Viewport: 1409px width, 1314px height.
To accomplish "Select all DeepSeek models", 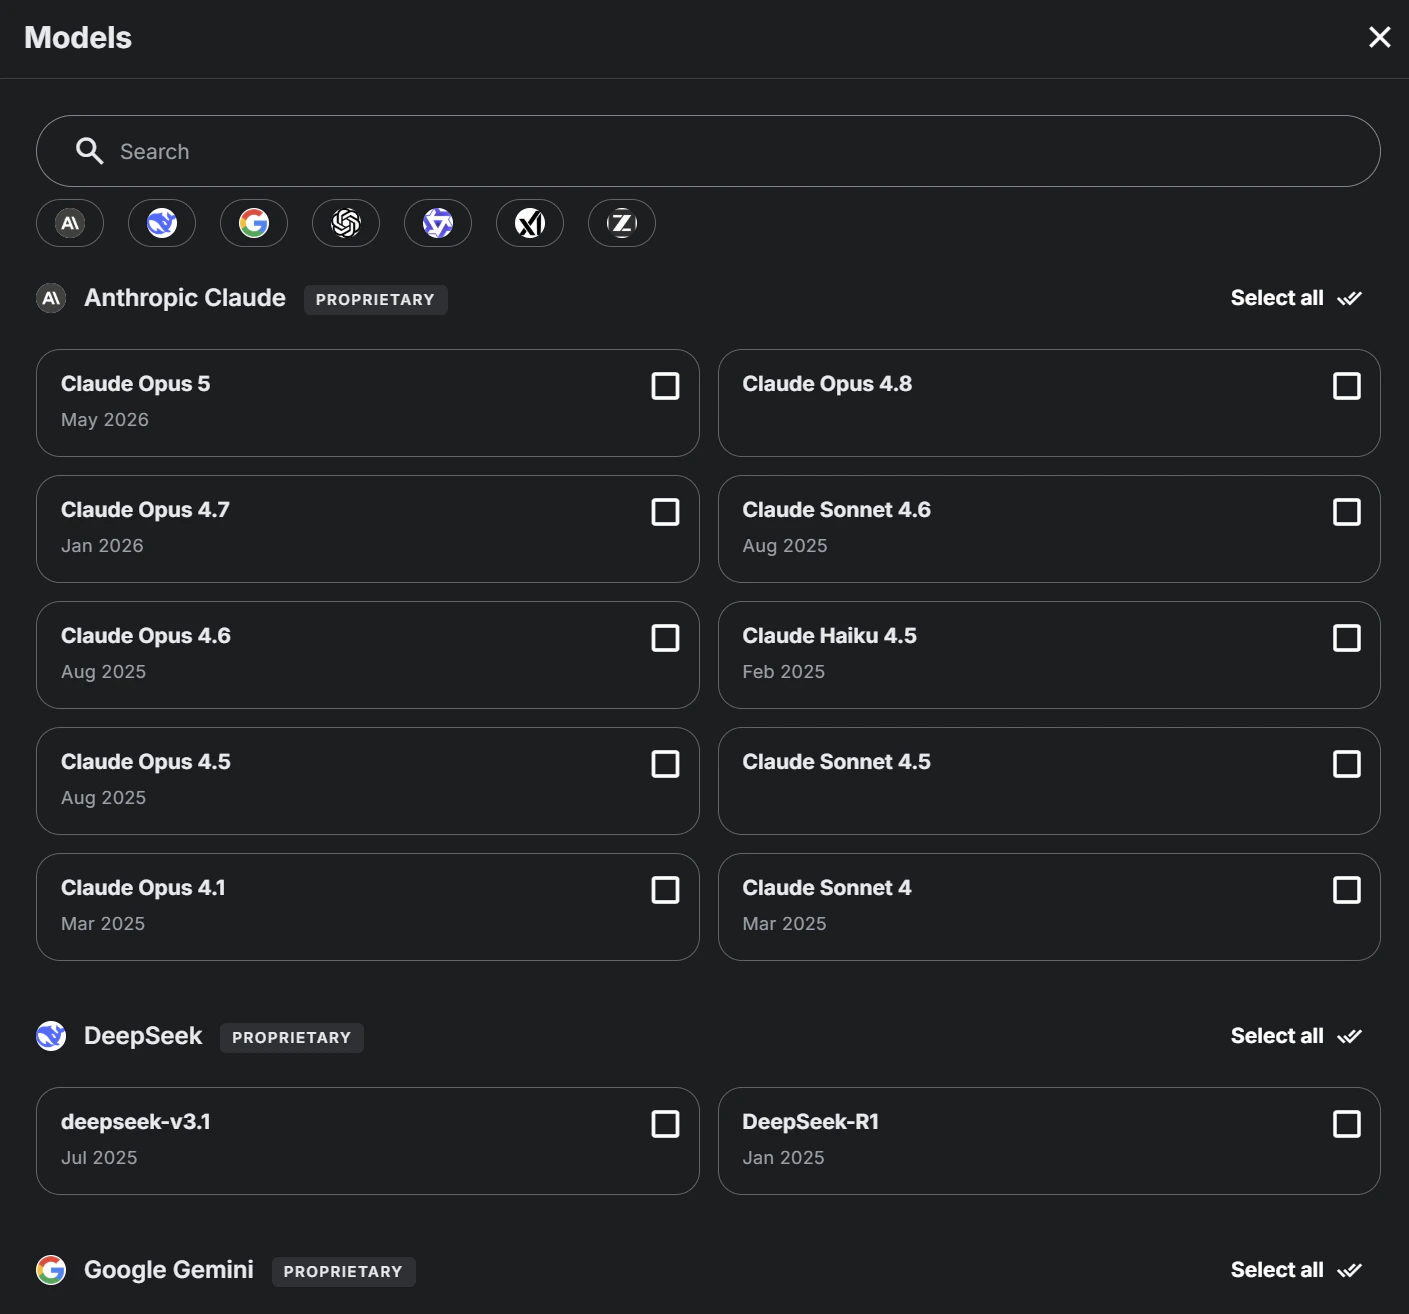I will [x=1296, y=1036].
